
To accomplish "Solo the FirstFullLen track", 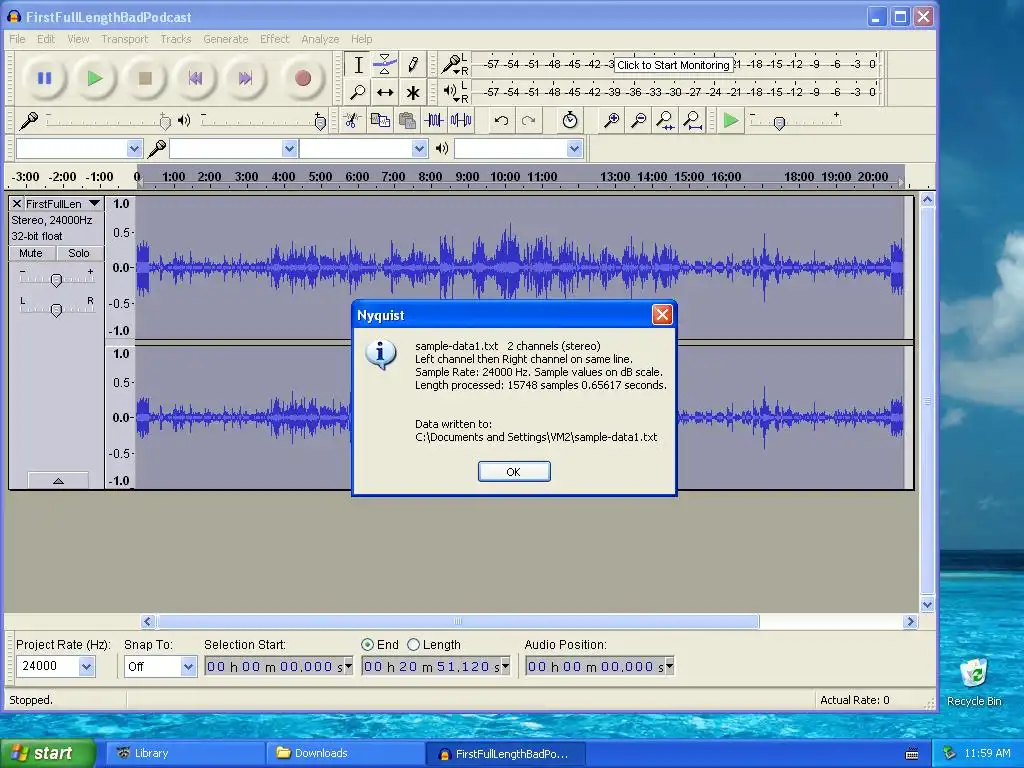I will point(78,253).
